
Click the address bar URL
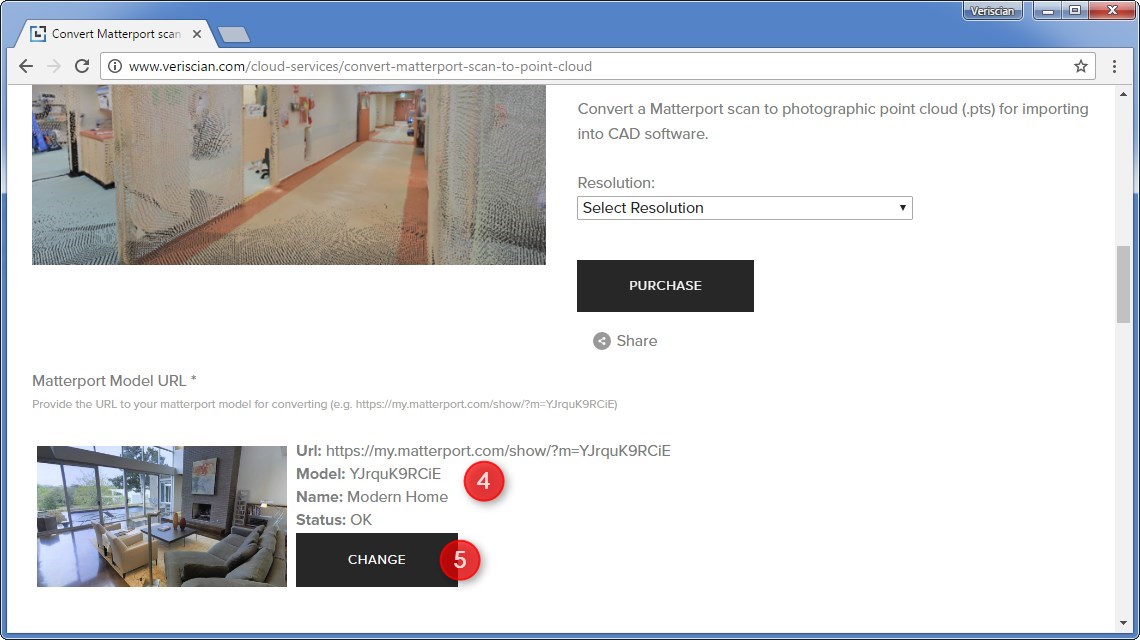point(360,66)
